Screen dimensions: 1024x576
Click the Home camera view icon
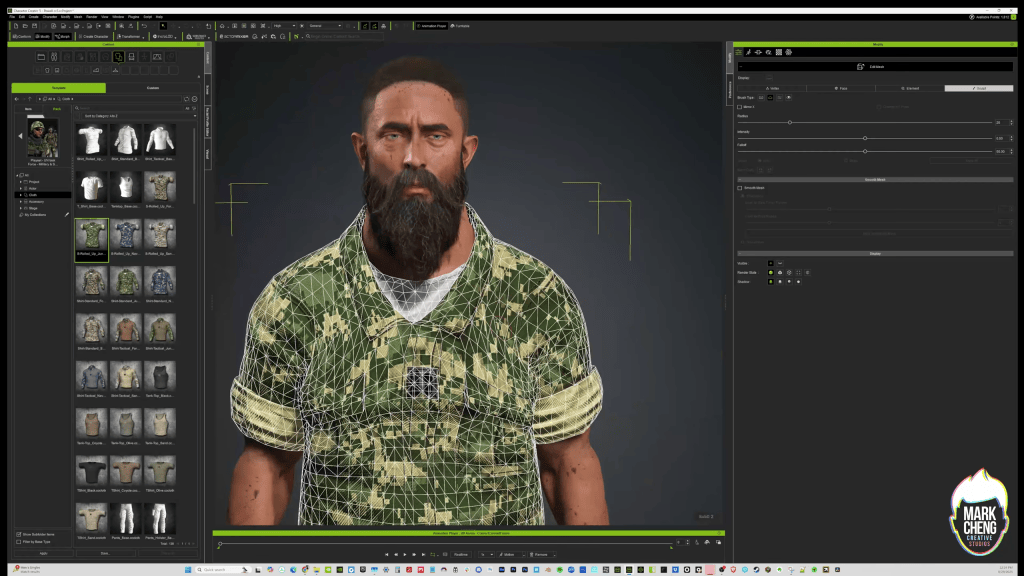pyautogui.click(x=222, y=26)
